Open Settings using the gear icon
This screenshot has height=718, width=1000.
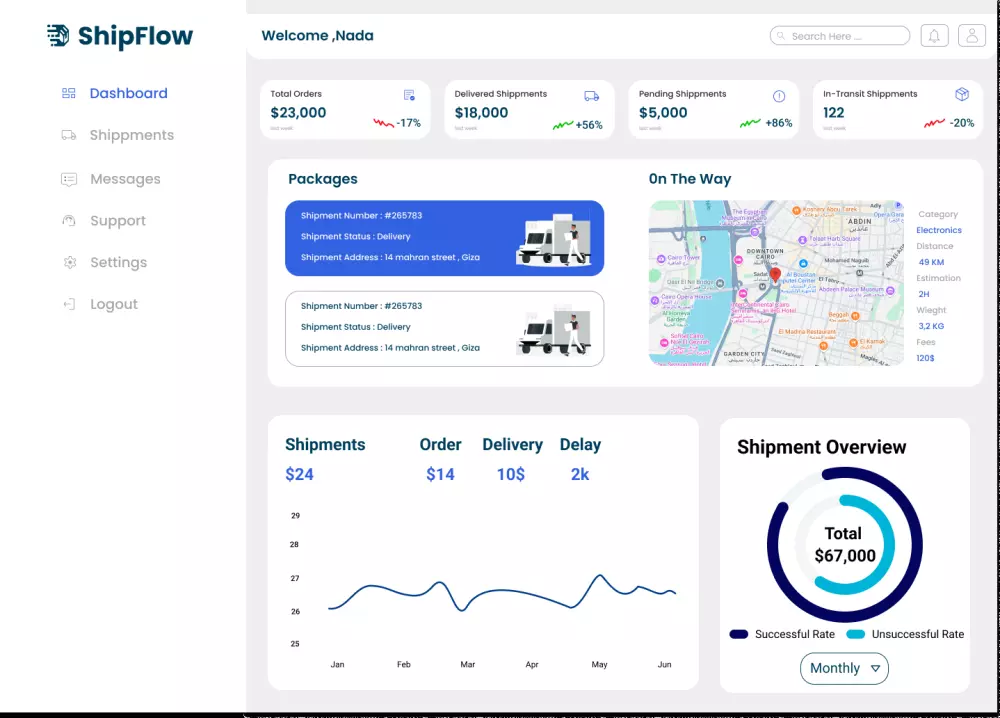point(67,262)
